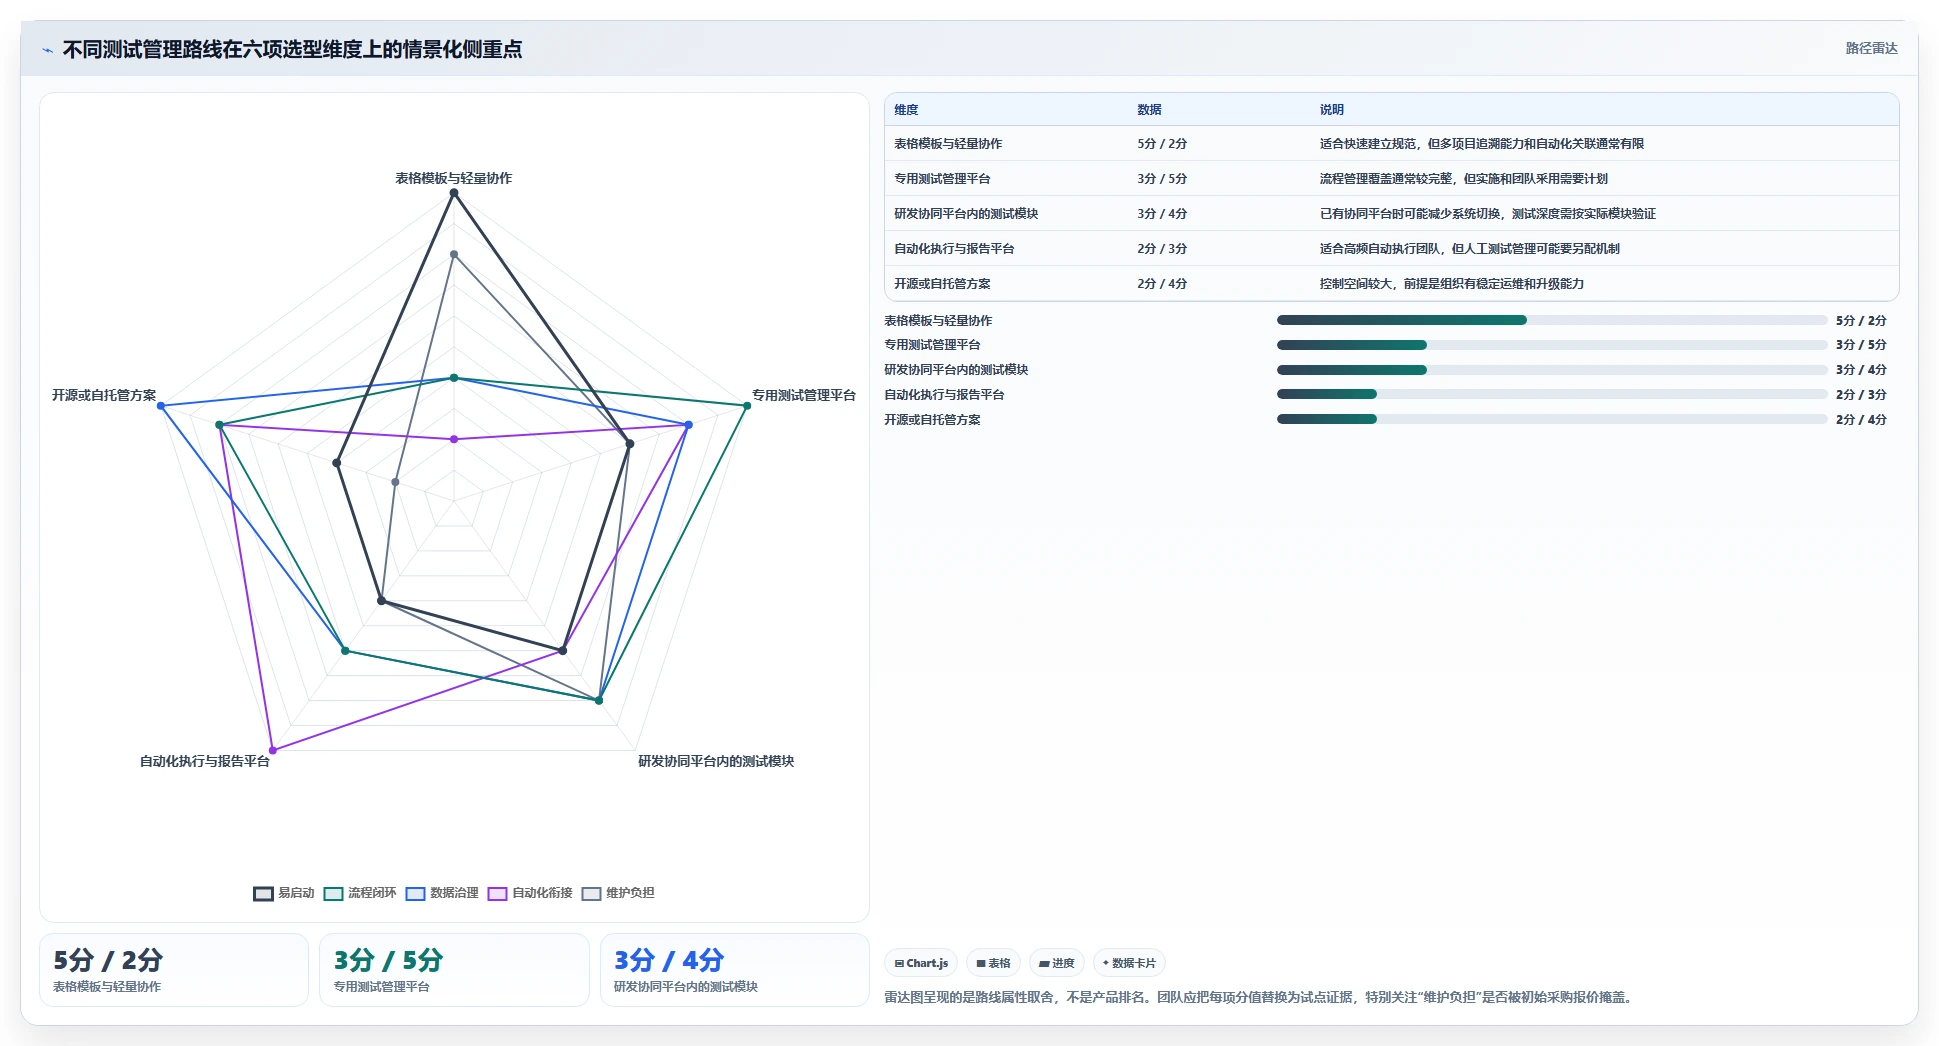The width and height of the screenshot is (1939, 1046).
Task: Select the 维度 column header
Action: point(906,110)
